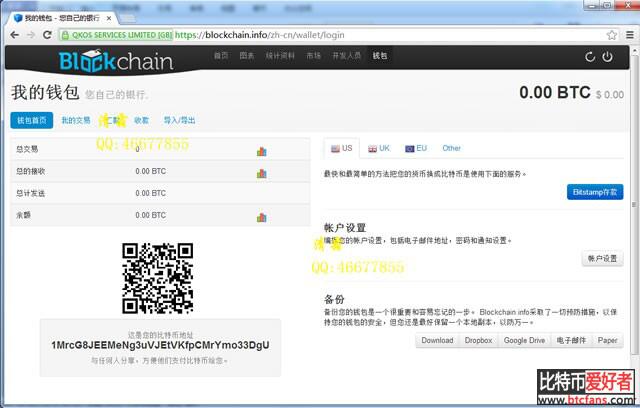Click the $ 0.00 dollar balance
Screen dimensions: 640x408
tap(610, 95)
